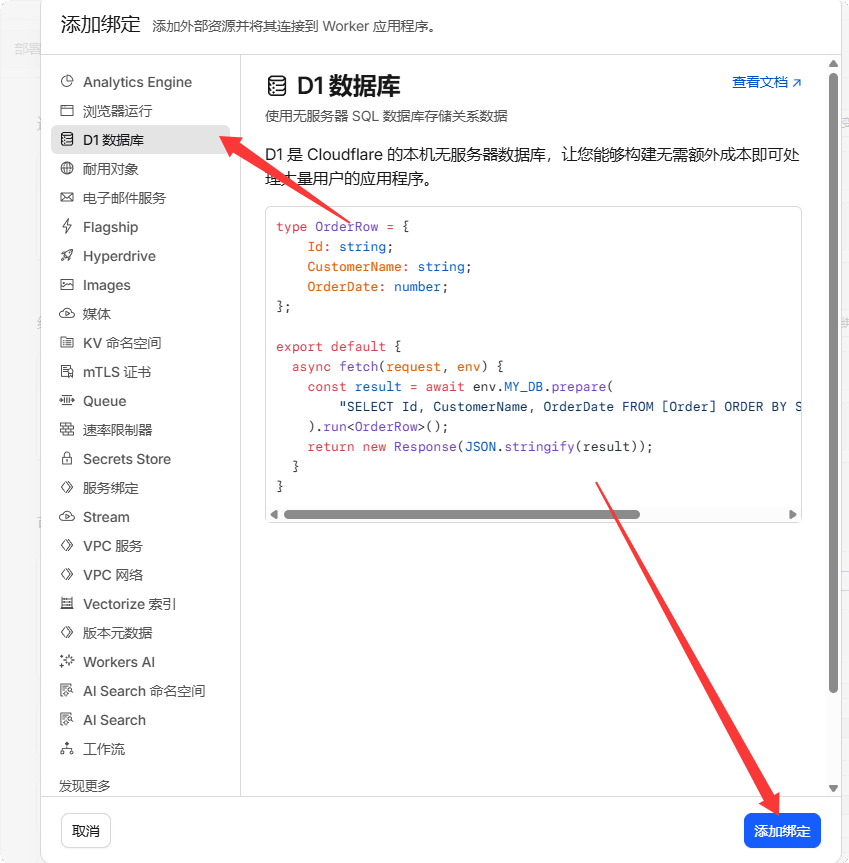Click the code block horizontal scrollbar
The height and width of the screenshot is (863, 849).
pyautogui.click(x=462, y=514)
